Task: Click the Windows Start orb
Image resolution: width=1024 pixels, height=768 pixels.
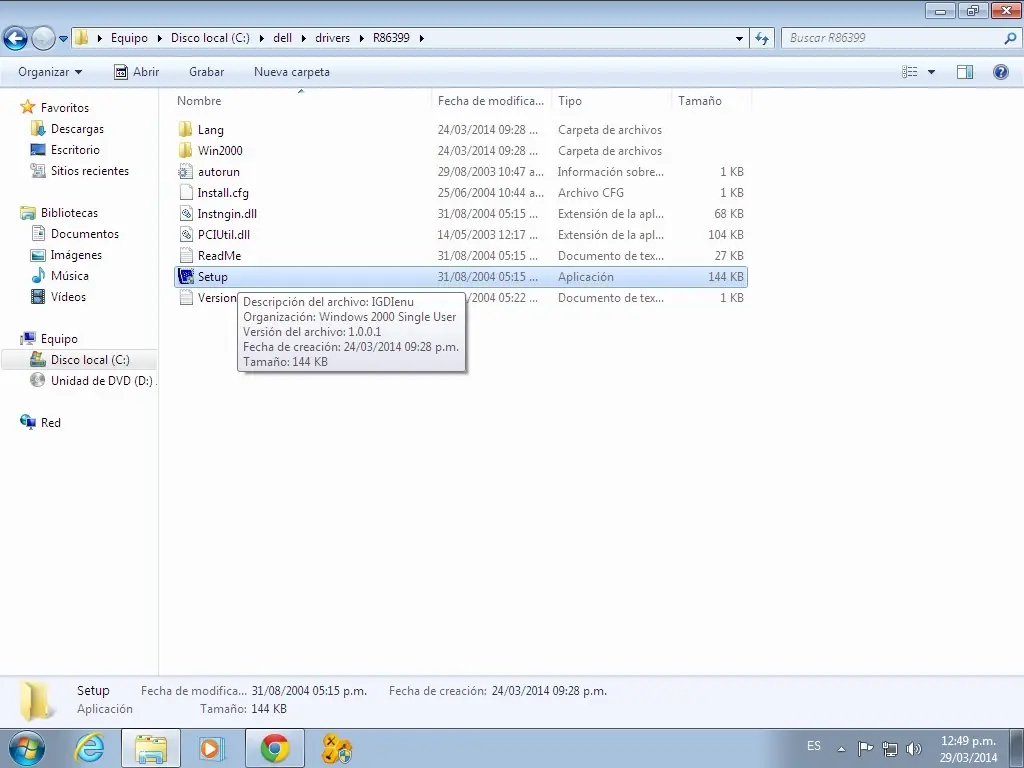Action: [x=26, y=748]
